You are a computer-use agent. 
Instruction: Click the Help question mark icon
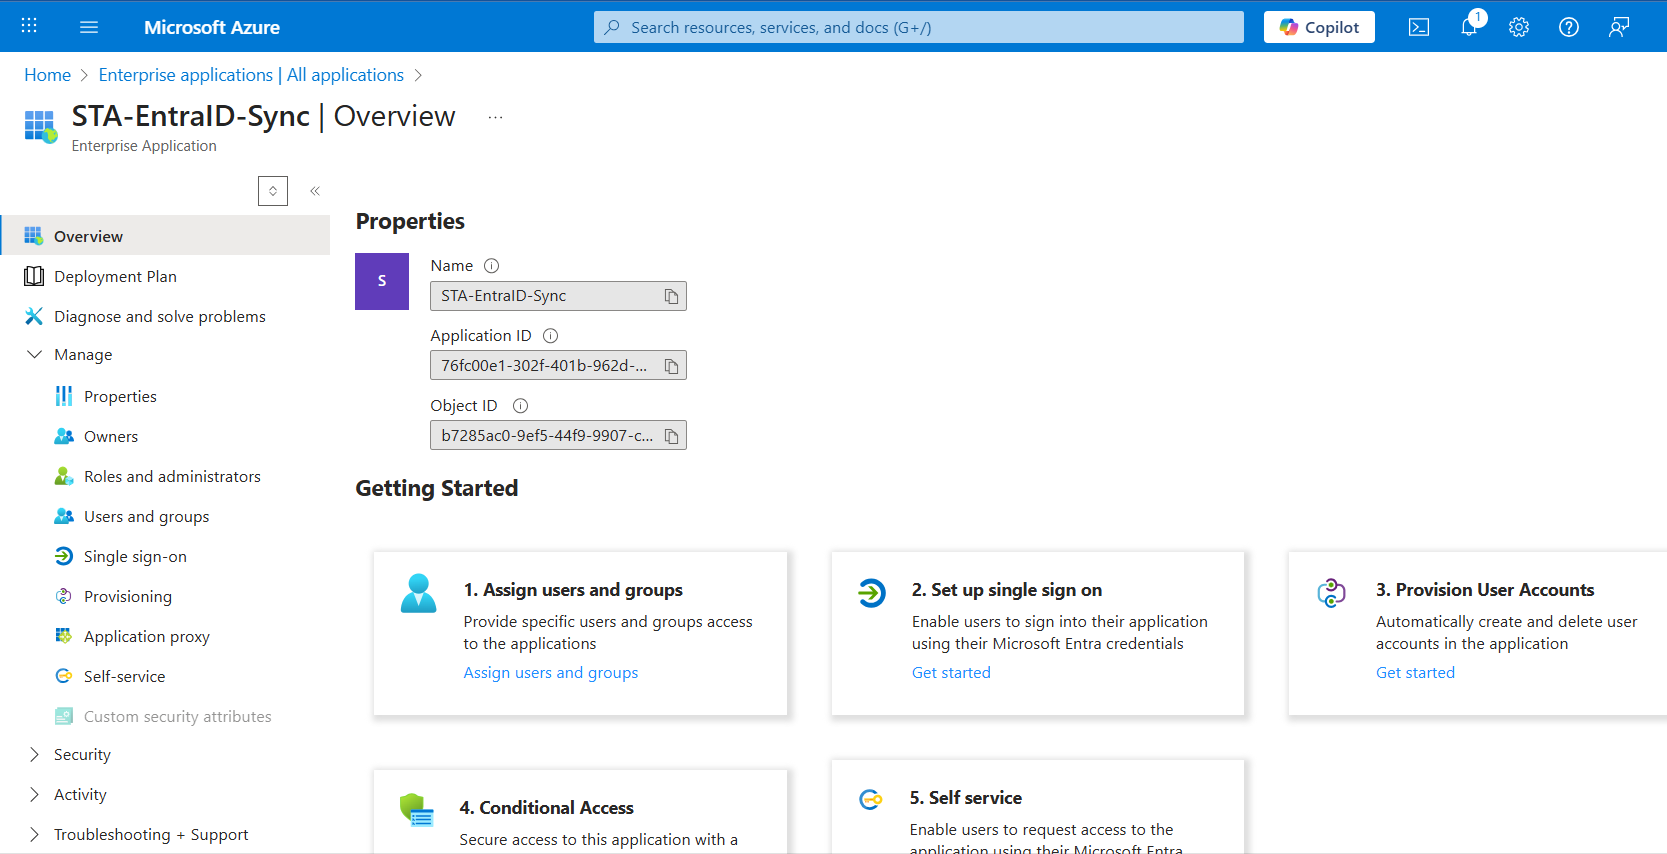[1568, 27]
